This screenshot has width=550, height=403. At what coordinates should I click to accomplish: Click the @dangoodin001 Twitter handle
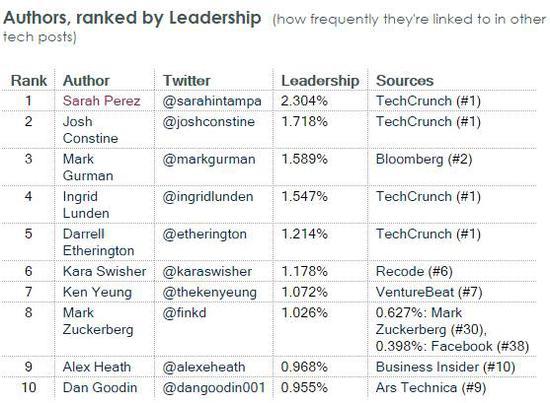click(x=214, y=388)
